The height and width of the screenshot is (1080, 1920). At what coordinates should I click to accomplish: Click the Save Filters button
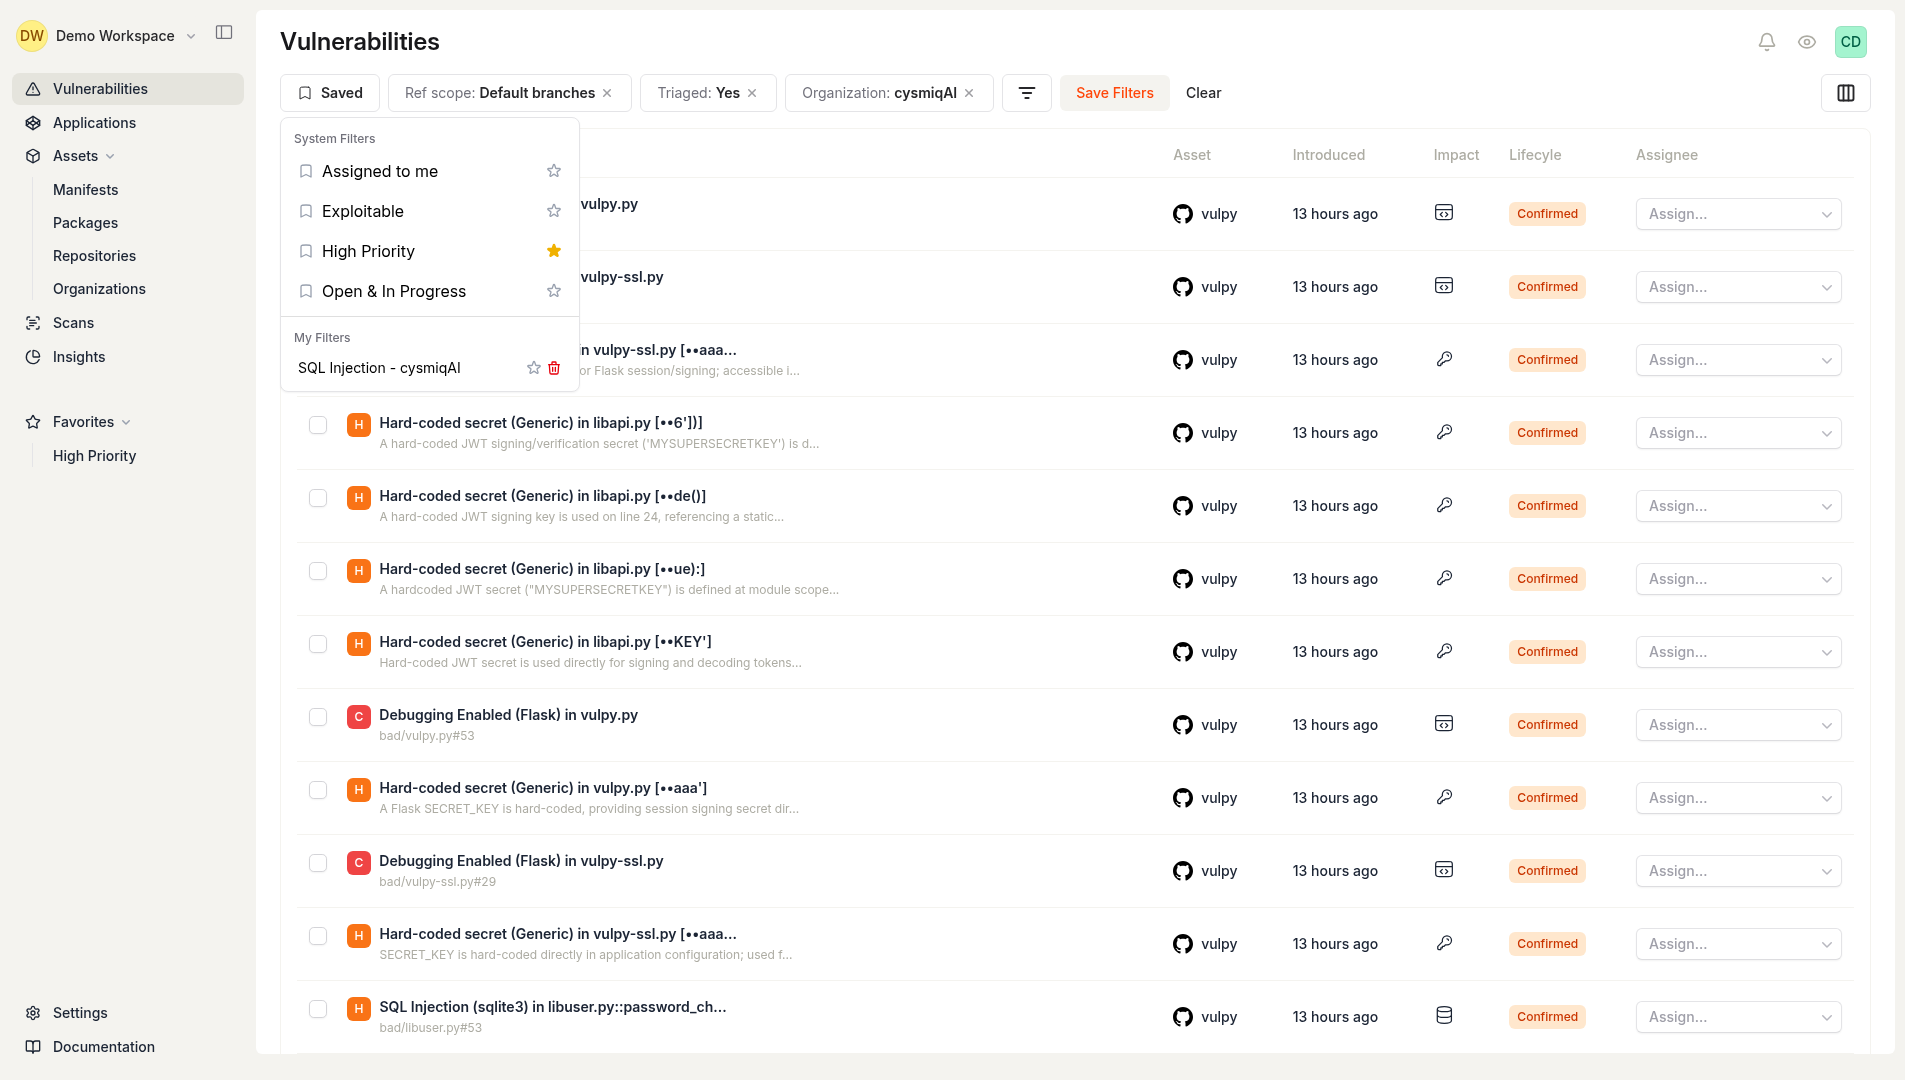click(1114, 92)
